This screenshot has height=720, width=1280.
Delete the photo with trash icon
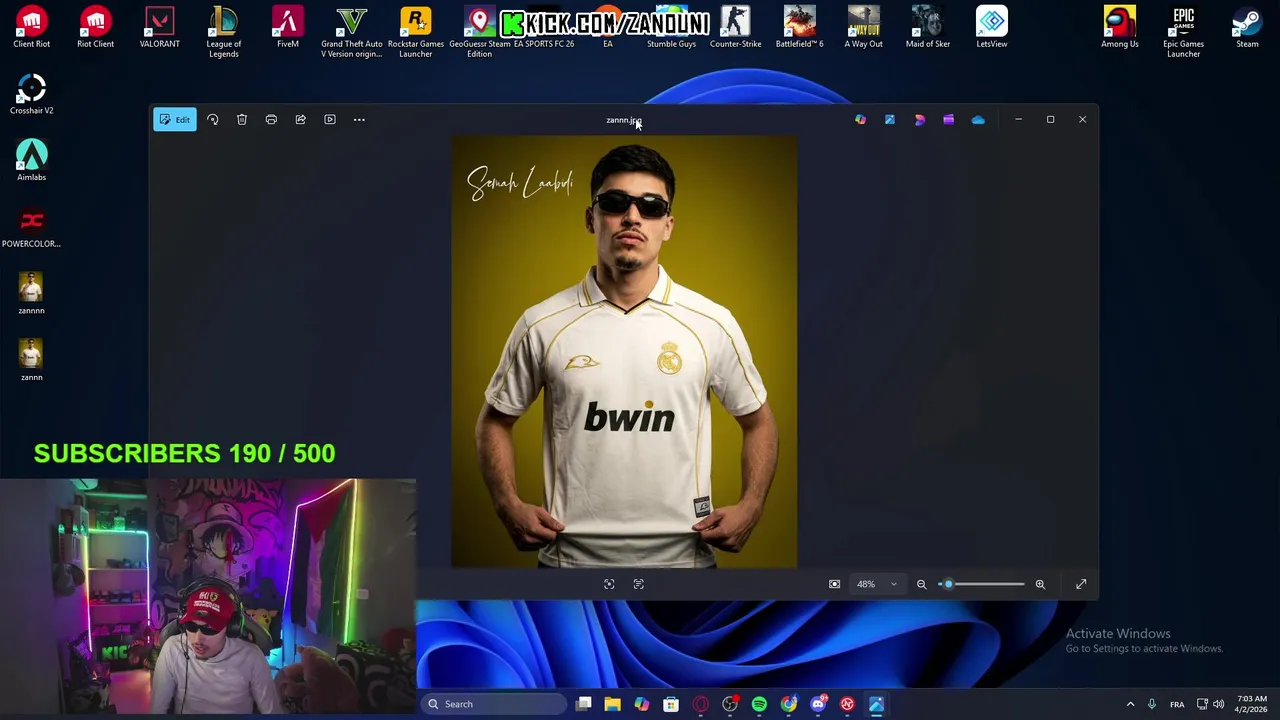click(x=242, y=120)
